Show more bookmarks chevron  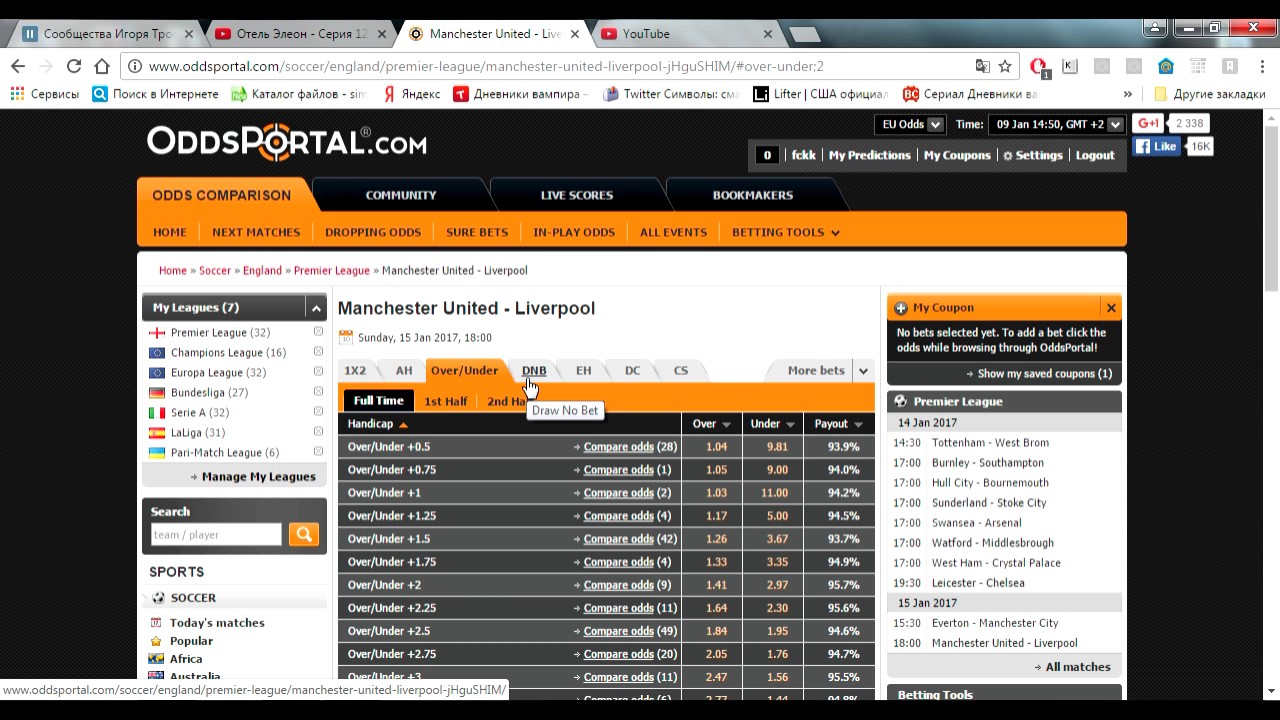[1128, 94]
